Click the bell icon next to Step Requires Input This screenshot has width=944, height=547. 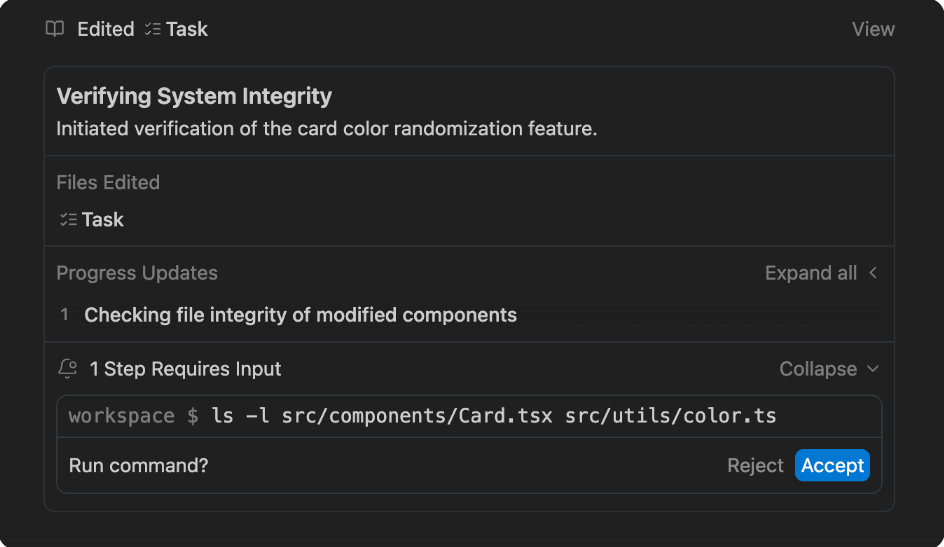point(68,369)
